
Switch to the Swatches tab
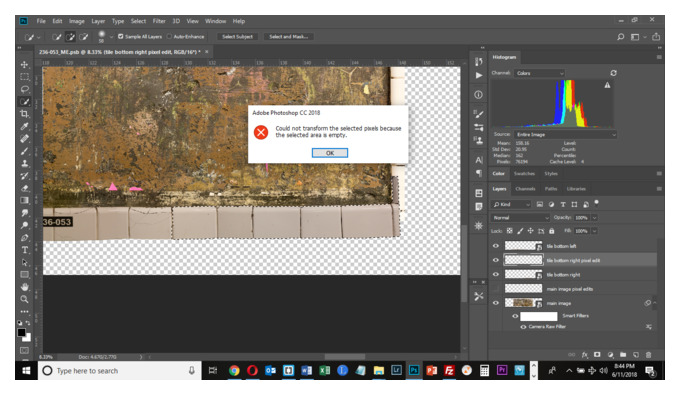point(524,174)
